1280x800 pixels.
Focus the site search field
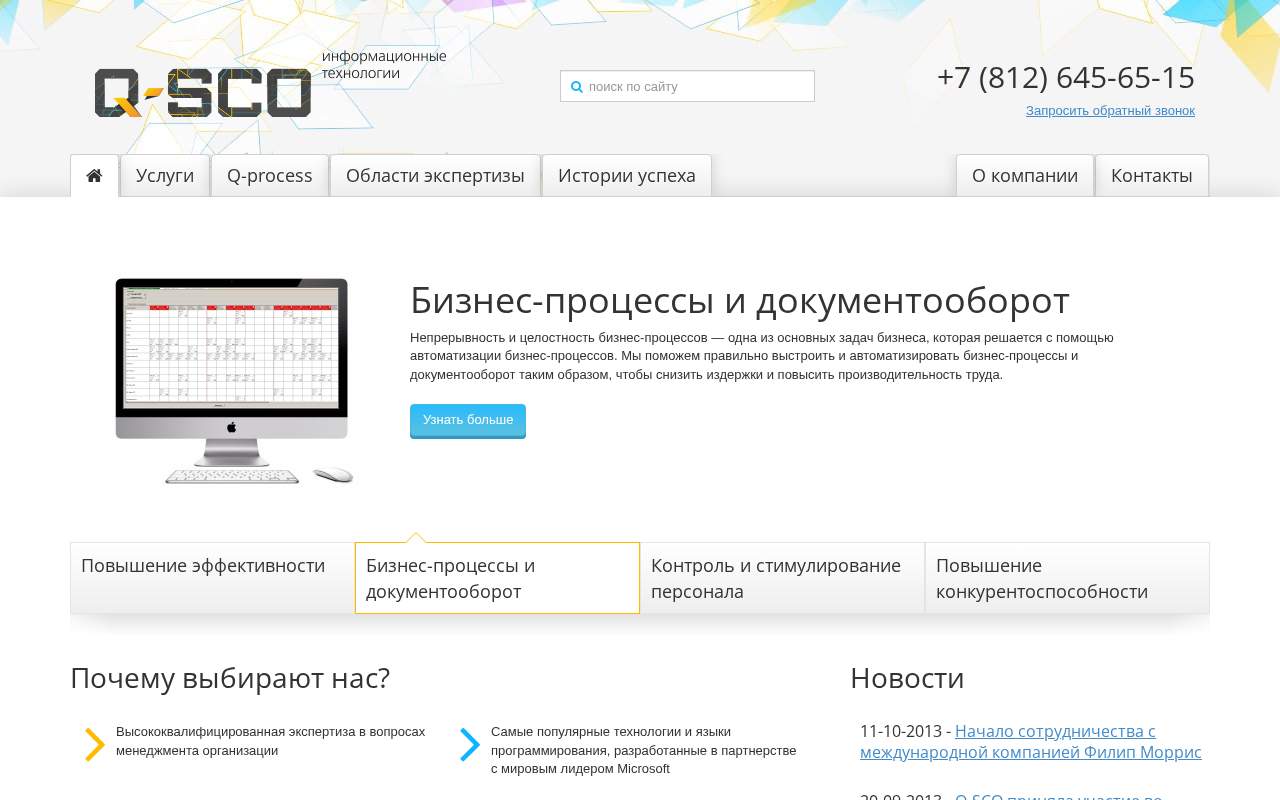point(687,86)
